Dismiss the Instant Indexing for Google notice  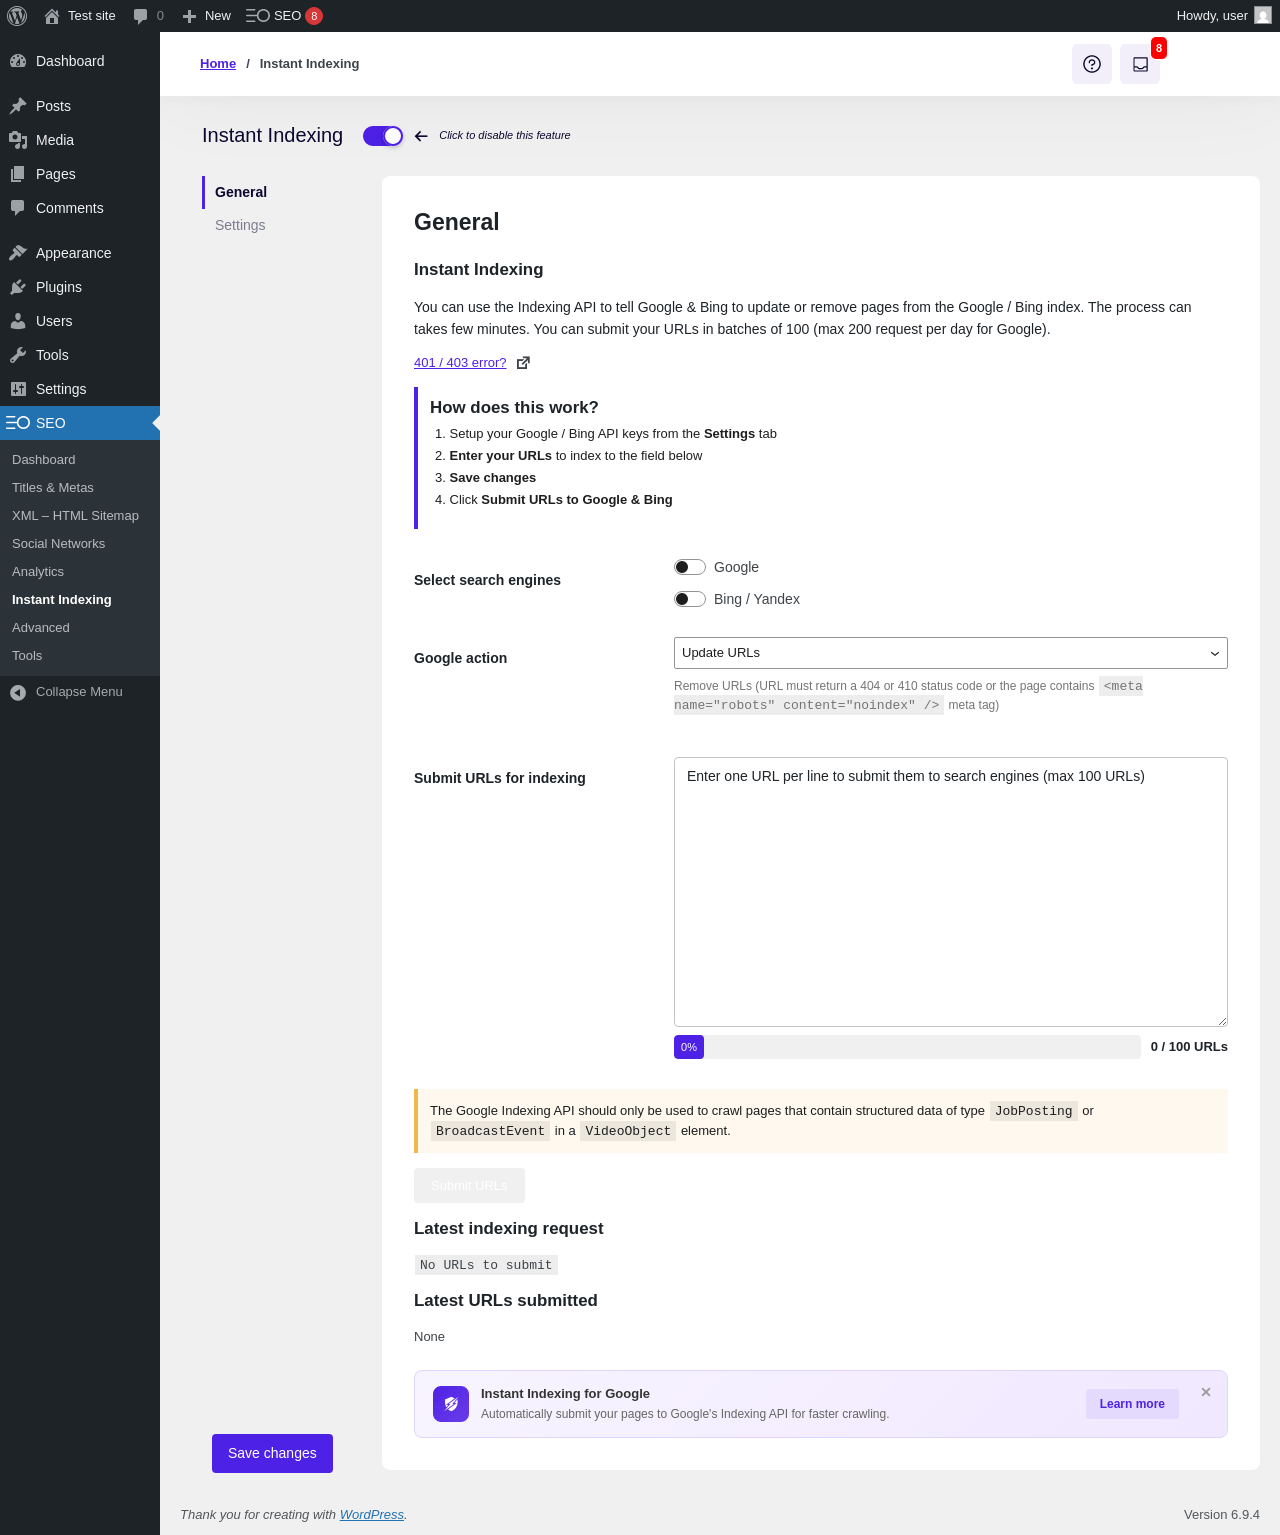(x=1206, y=1392)
